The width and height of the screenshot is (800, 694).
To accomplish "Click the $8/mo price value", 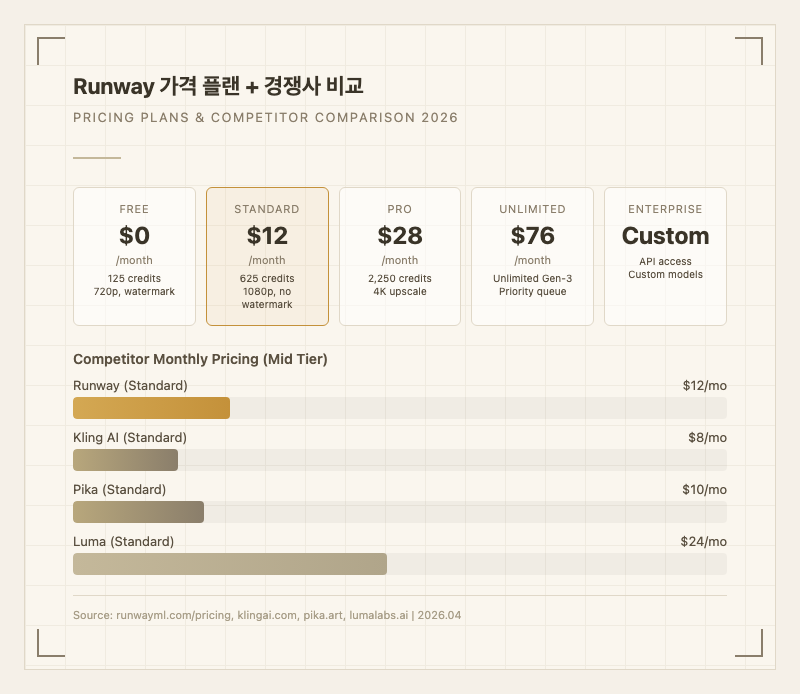I will click(x=707, y=438).
